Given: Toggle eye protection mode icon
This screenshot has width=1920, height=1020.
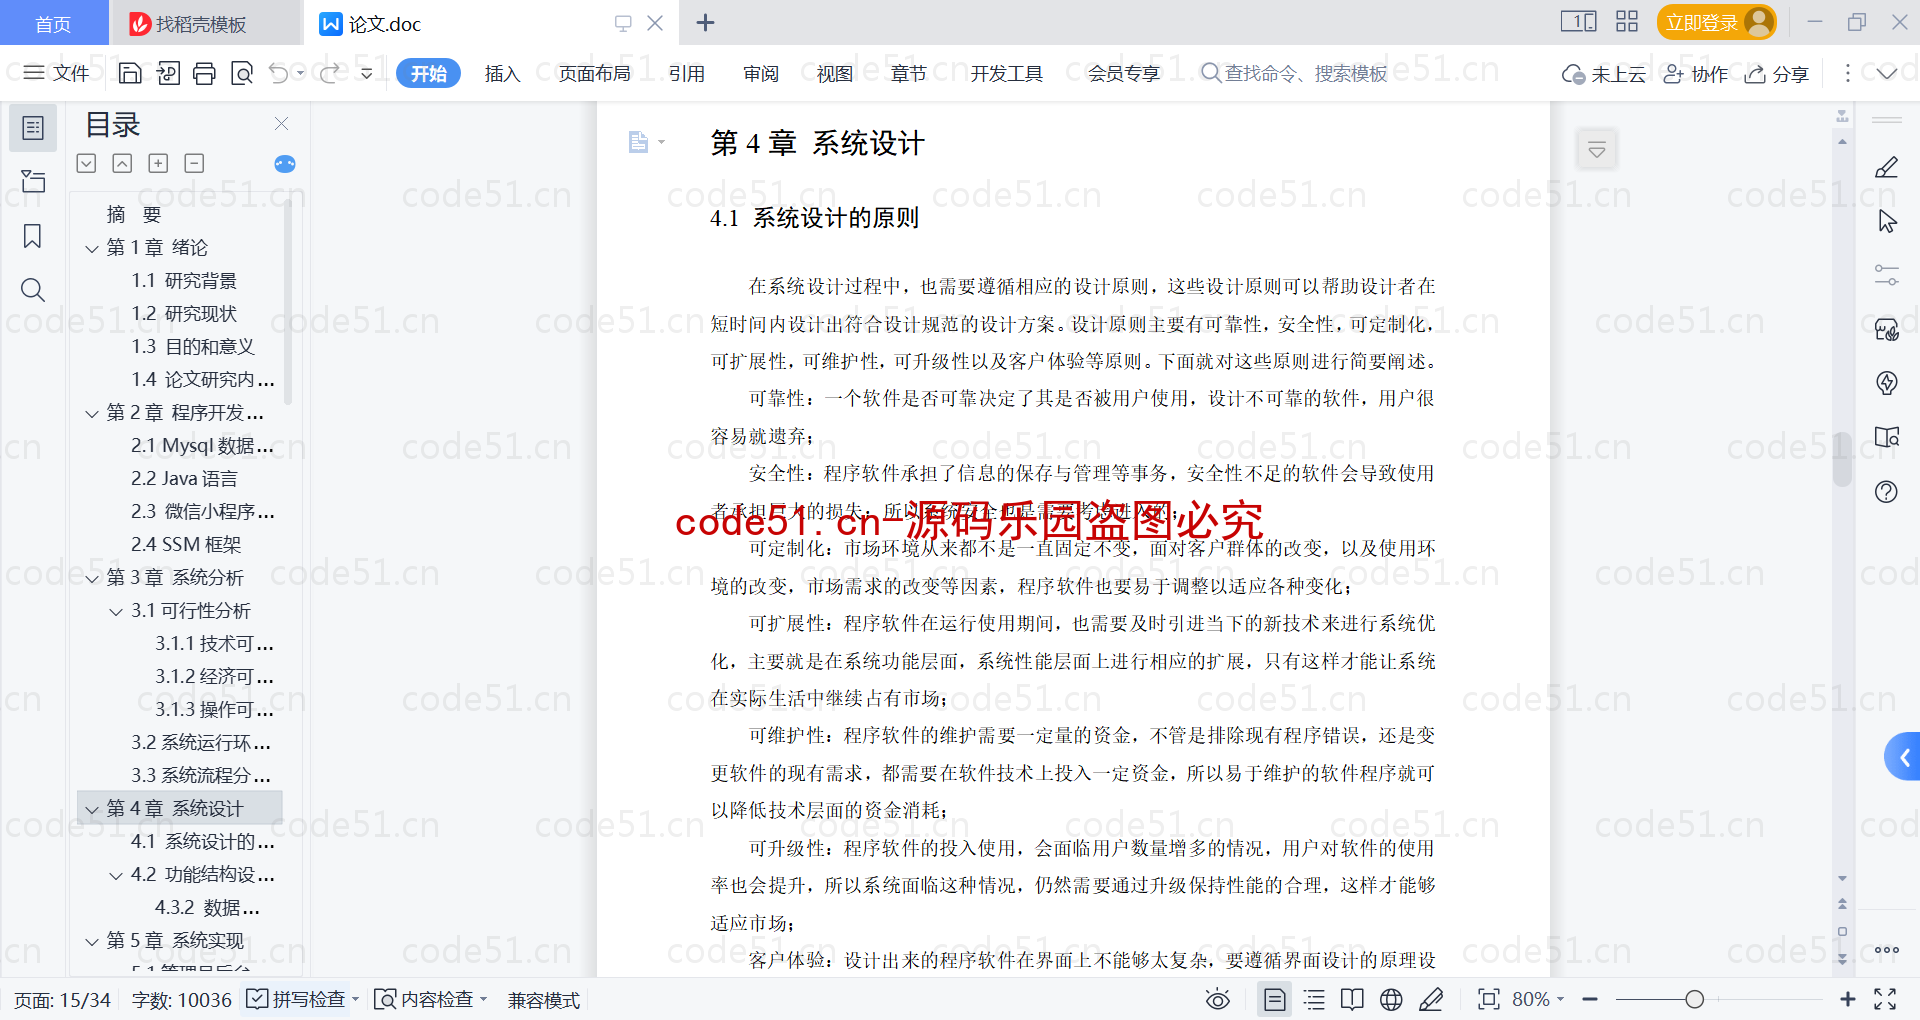Looking at the screenshot, I should point(1217,999).
